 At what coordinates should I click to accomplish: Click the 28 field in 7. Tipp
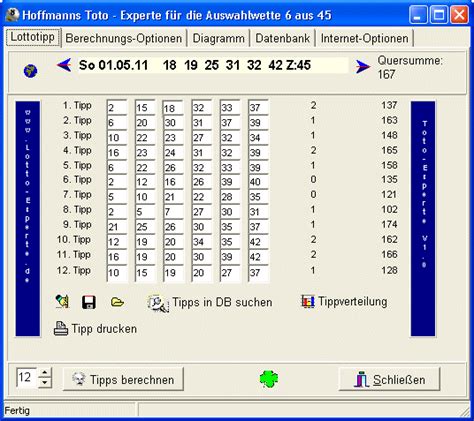click(230, 197)
